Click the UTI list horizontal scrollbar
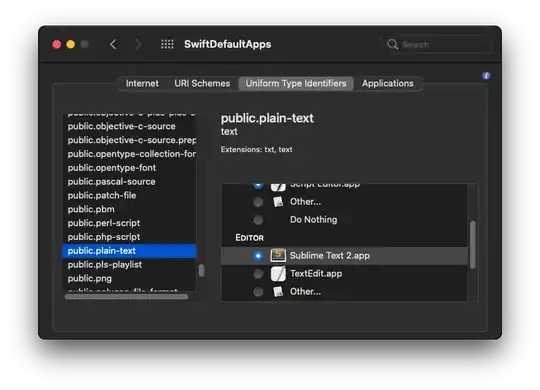Viewport: 540px width, 390px height. tap(126, 297)
